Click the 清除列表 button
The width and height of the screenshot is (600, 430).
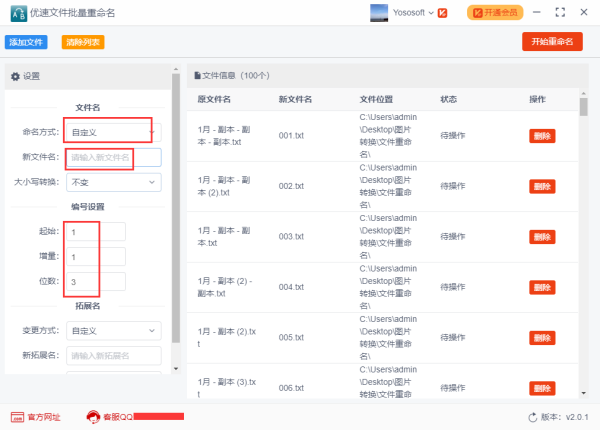pos(82,42)
